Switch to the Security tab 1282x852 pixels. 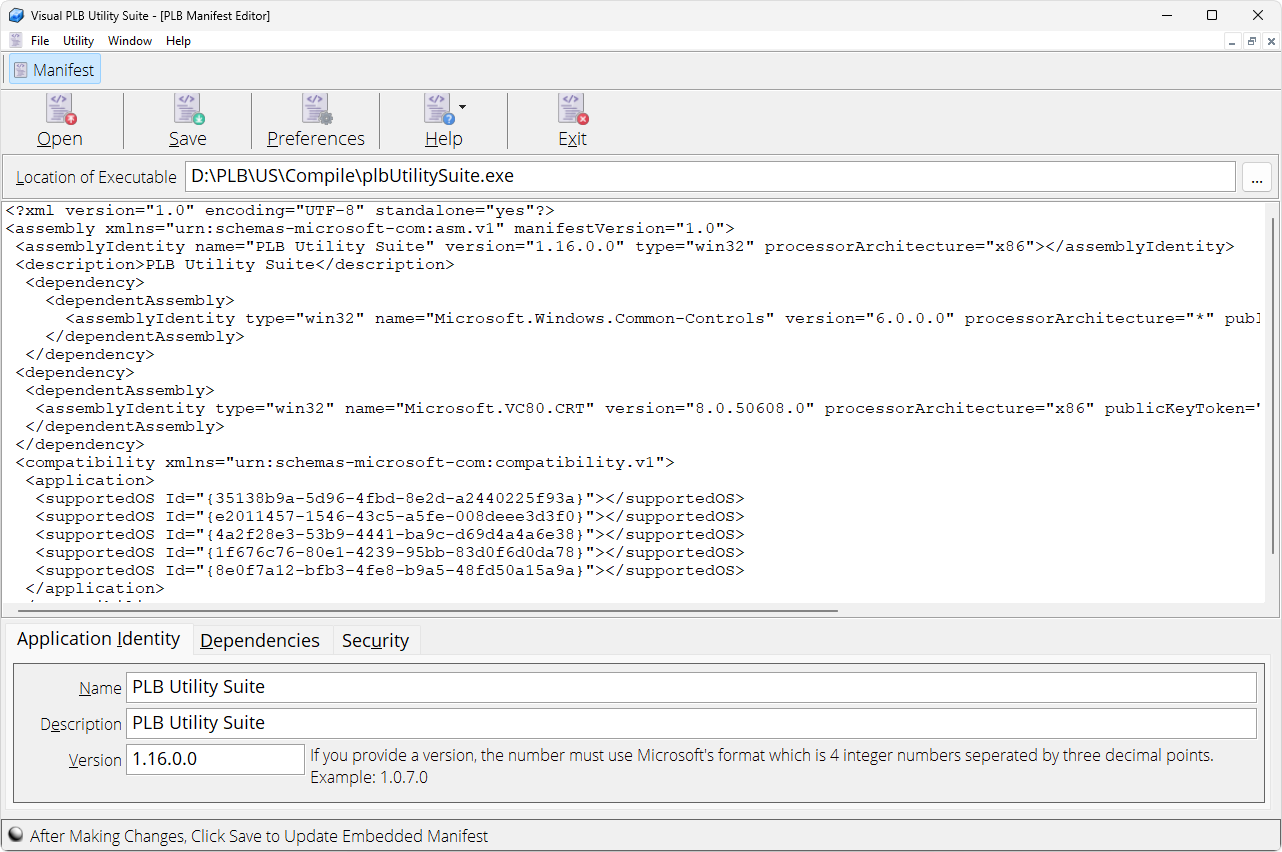tap(376, 640)
